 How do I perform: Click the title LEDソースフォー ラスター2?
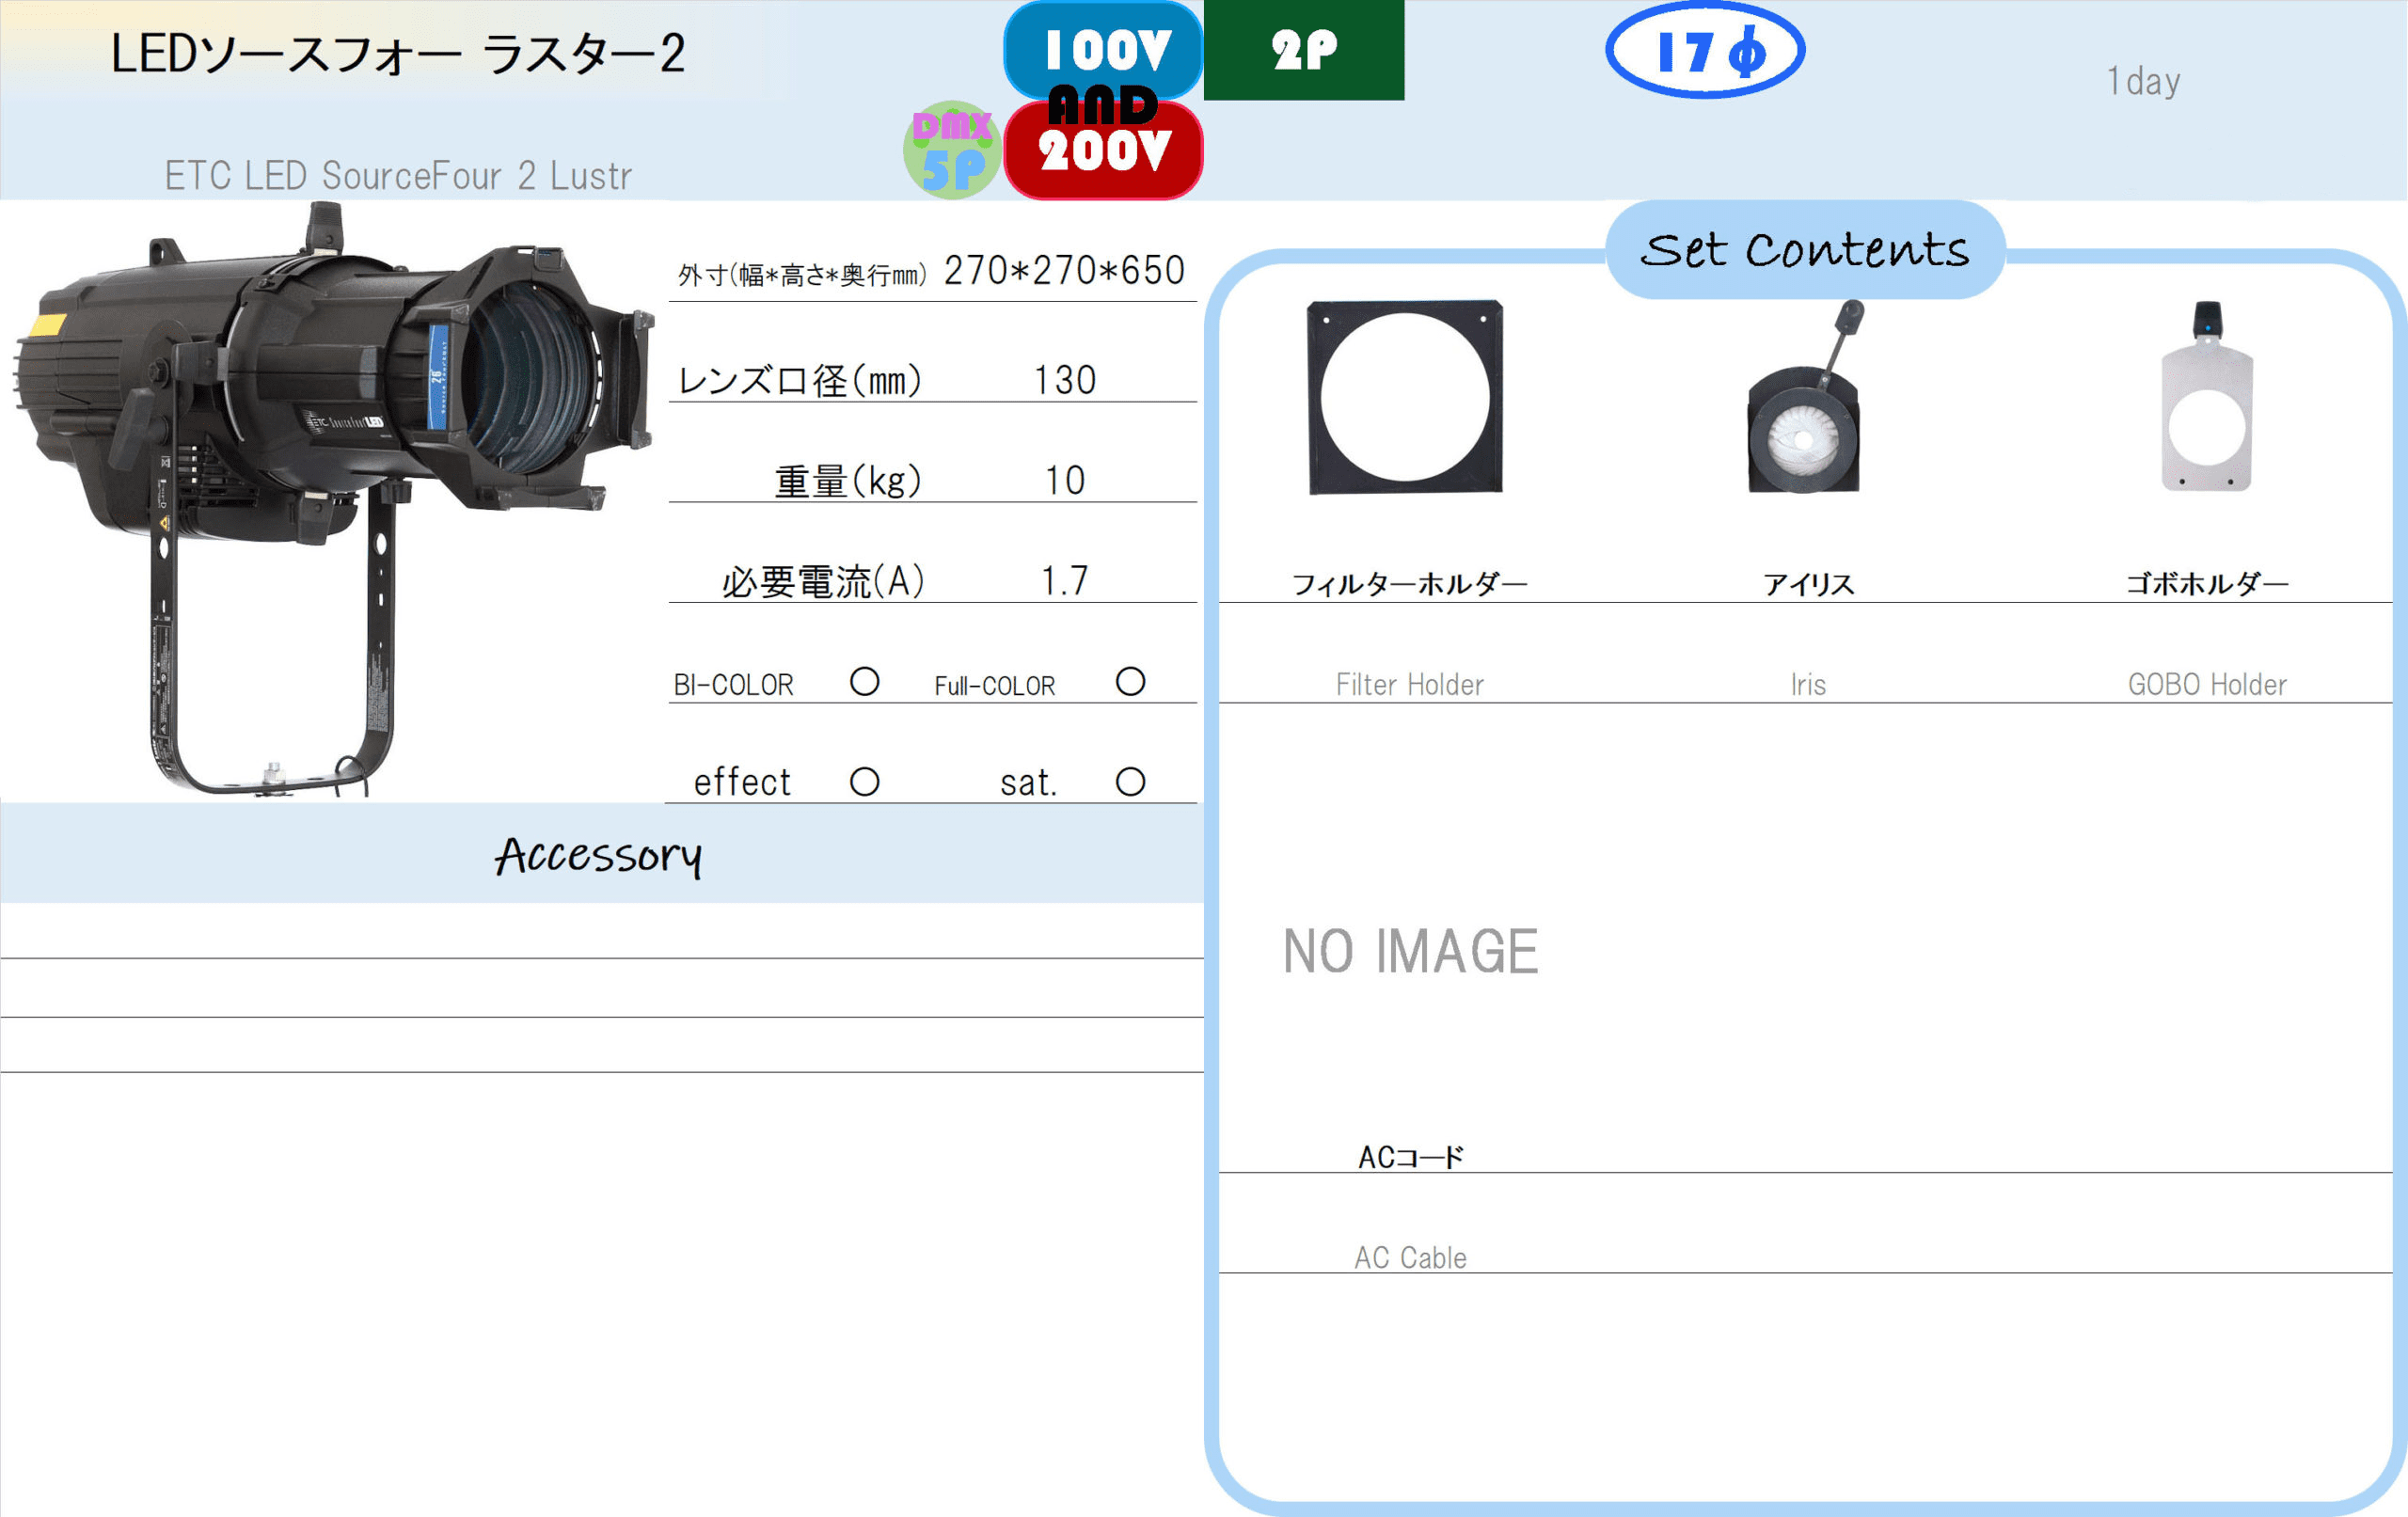coord(398,54)
